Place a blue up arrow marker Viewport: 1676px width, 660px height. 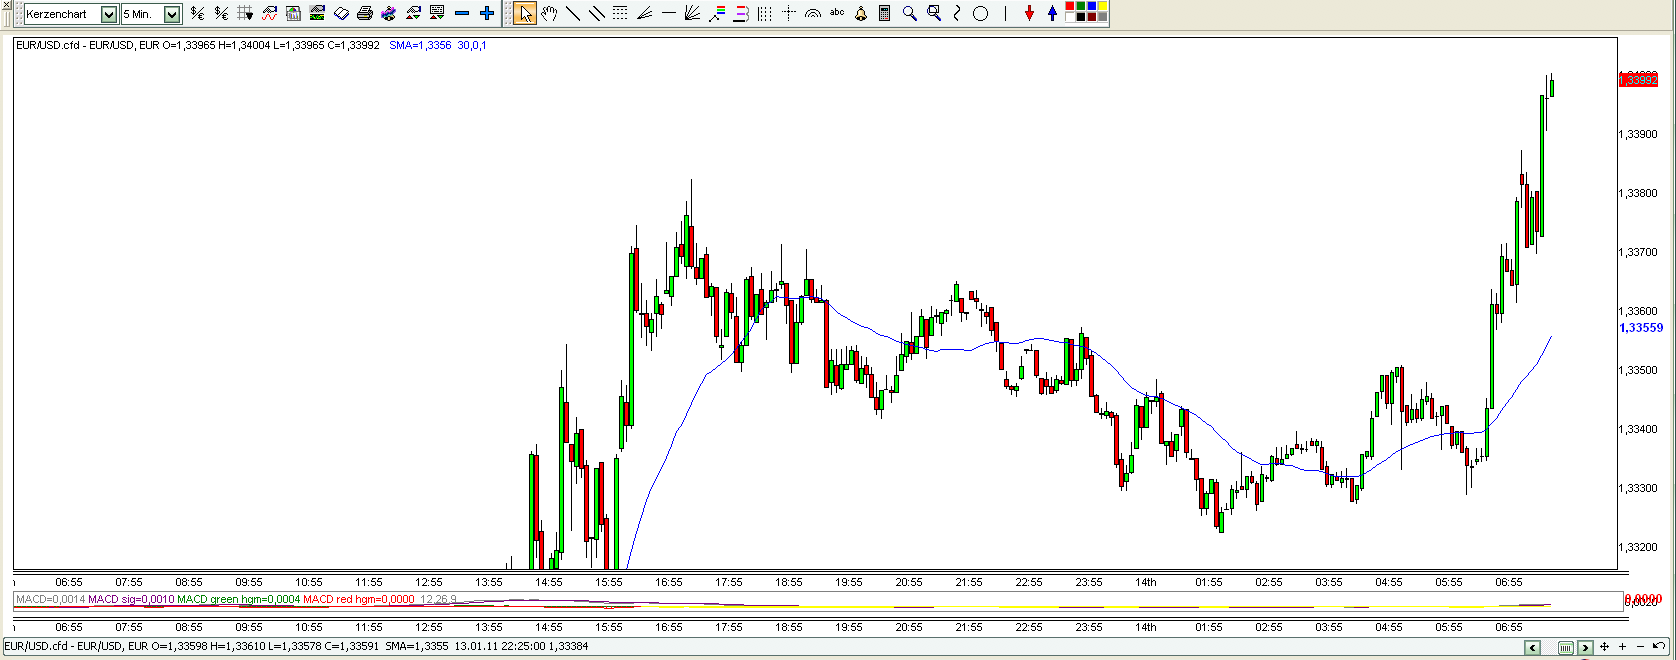1052,13
